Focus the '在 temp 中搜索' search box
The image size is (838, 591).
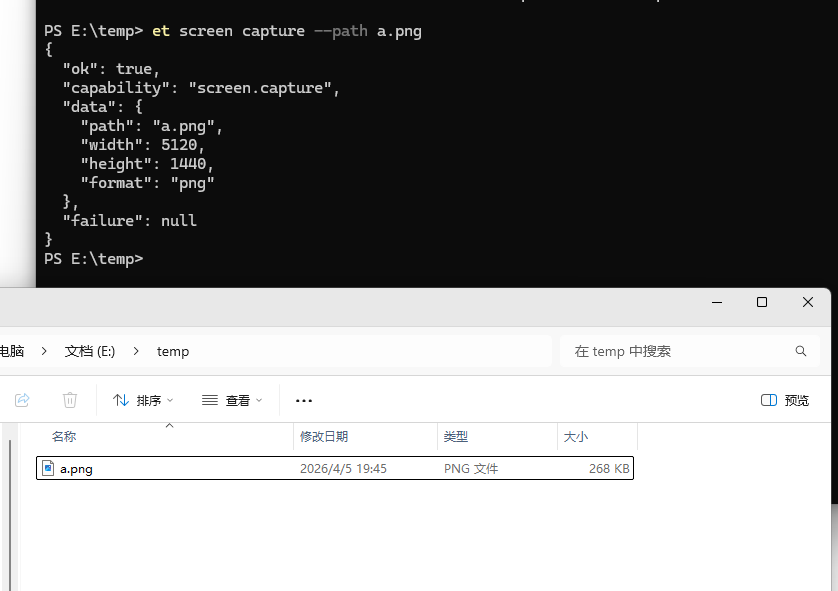(x=689, y=351)
